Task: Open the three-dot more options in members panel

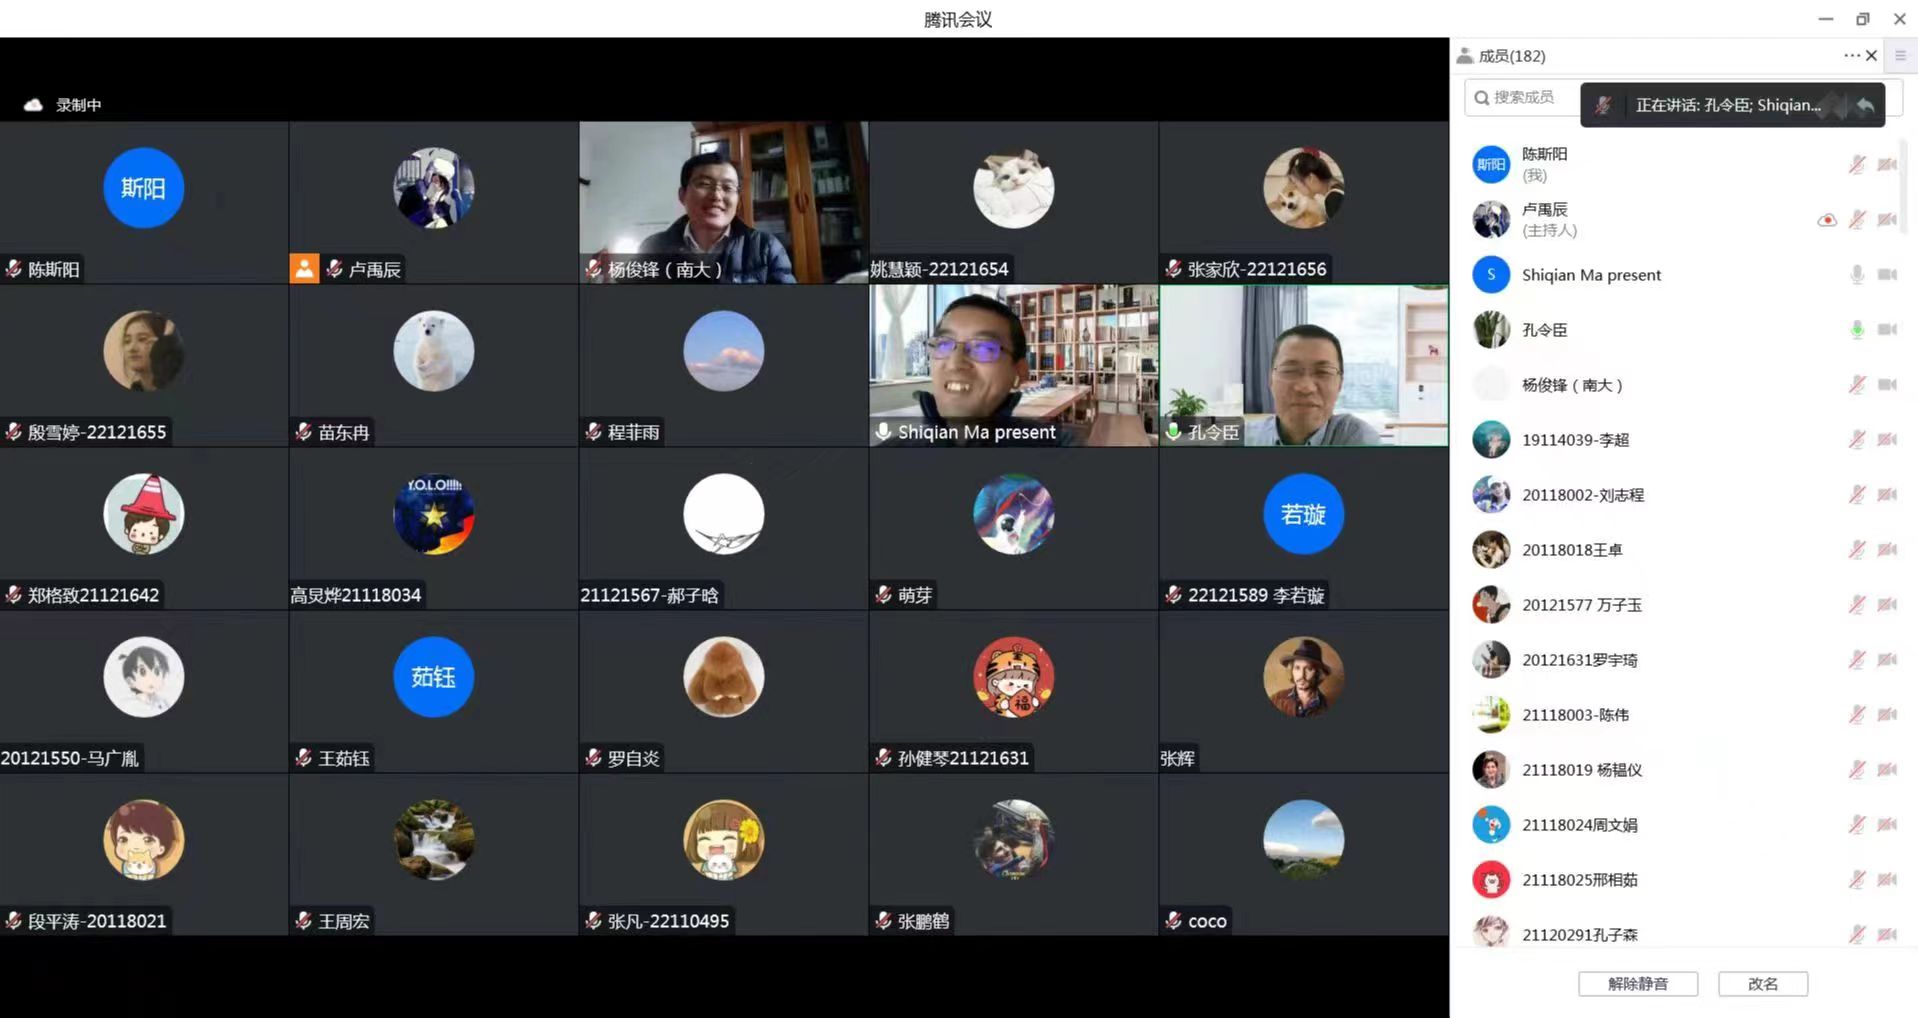Action: pyautogui.click(x=1851, y=56)
